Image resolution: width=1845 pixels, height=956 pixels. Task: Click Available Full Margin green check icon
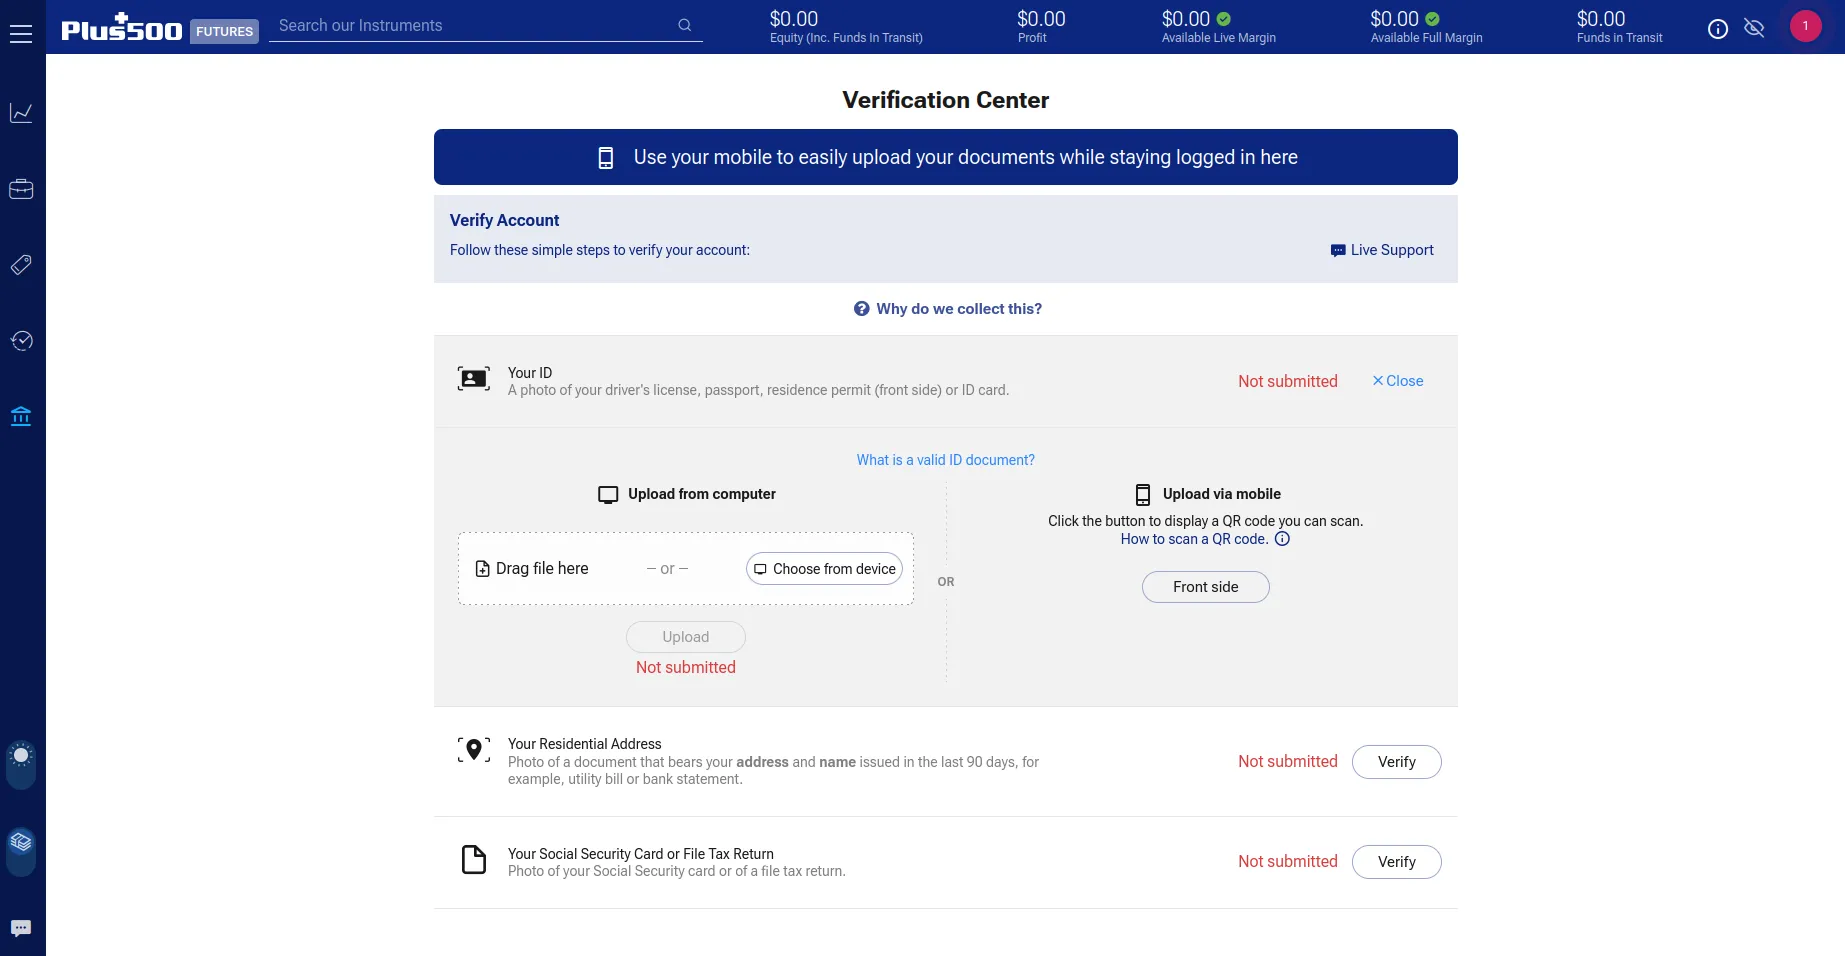1432,19
